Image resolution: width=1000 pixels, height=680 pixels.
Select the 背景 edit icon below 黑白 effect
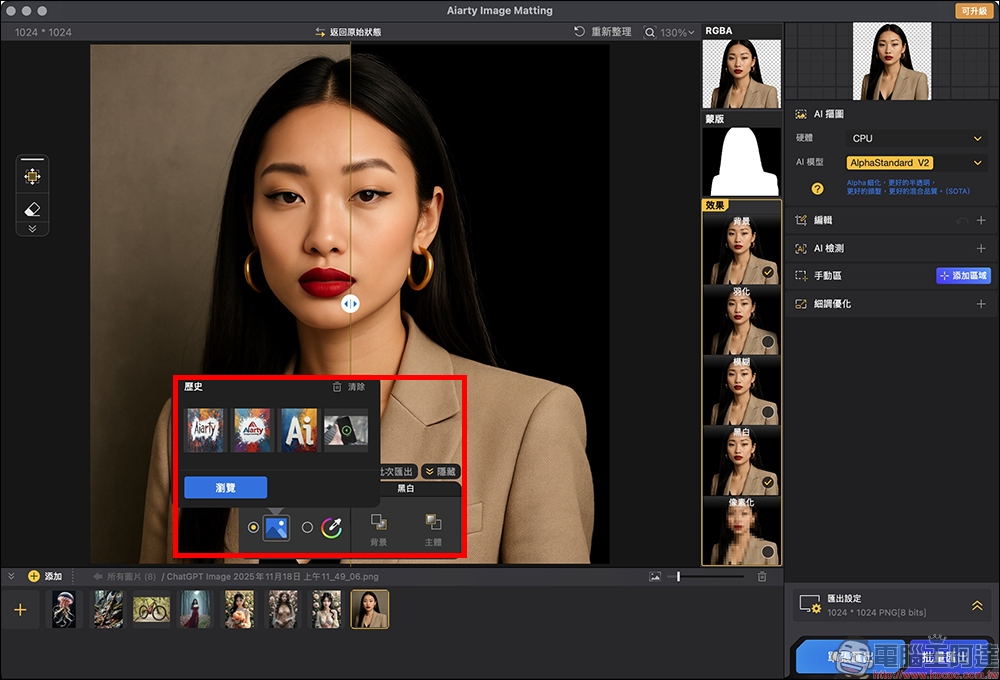pos(377,522)
